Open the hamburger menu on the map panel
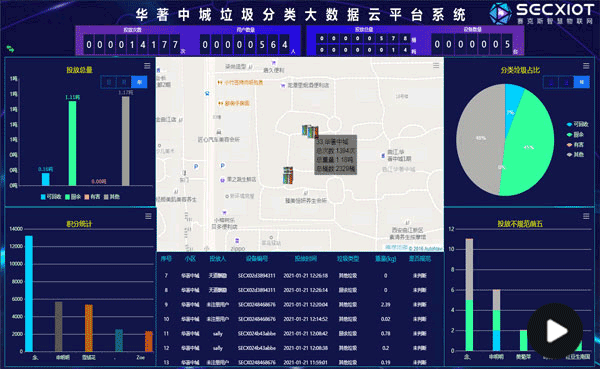Image resolution: width=600 pixels, height=369 pixels. point(436,65)
